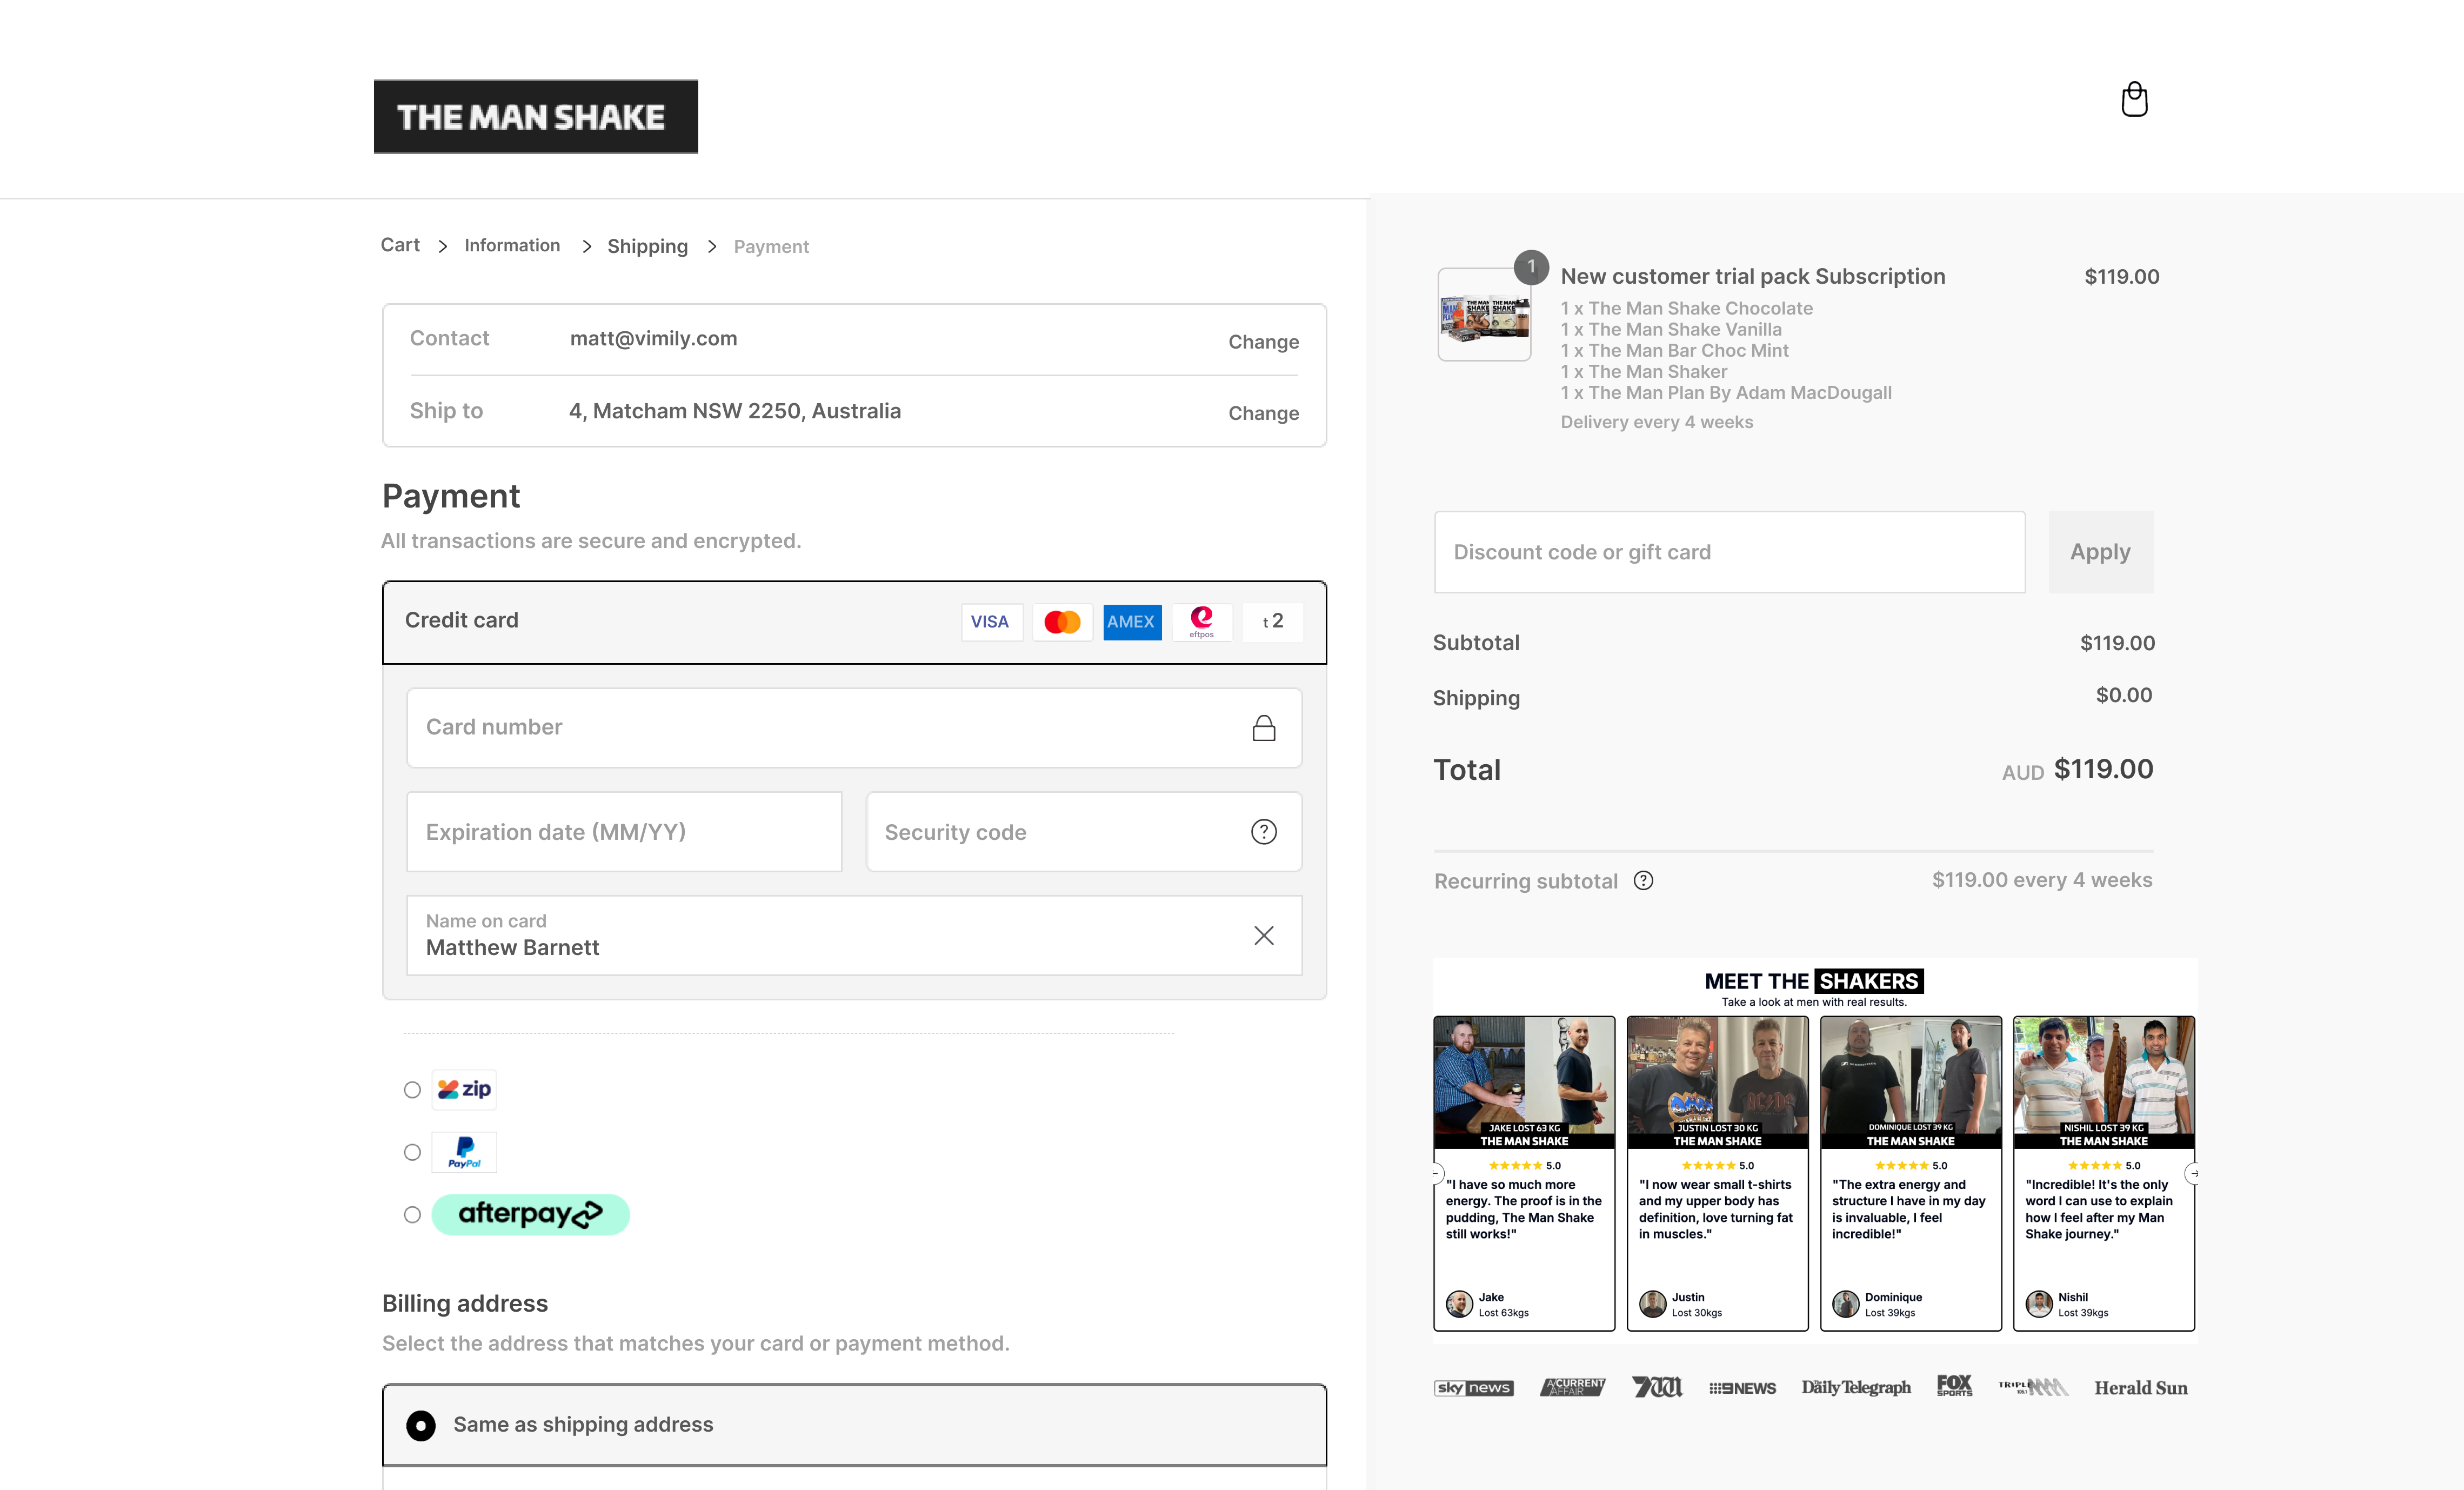Clear the Name on card field with X

(x=1263, y=935)
